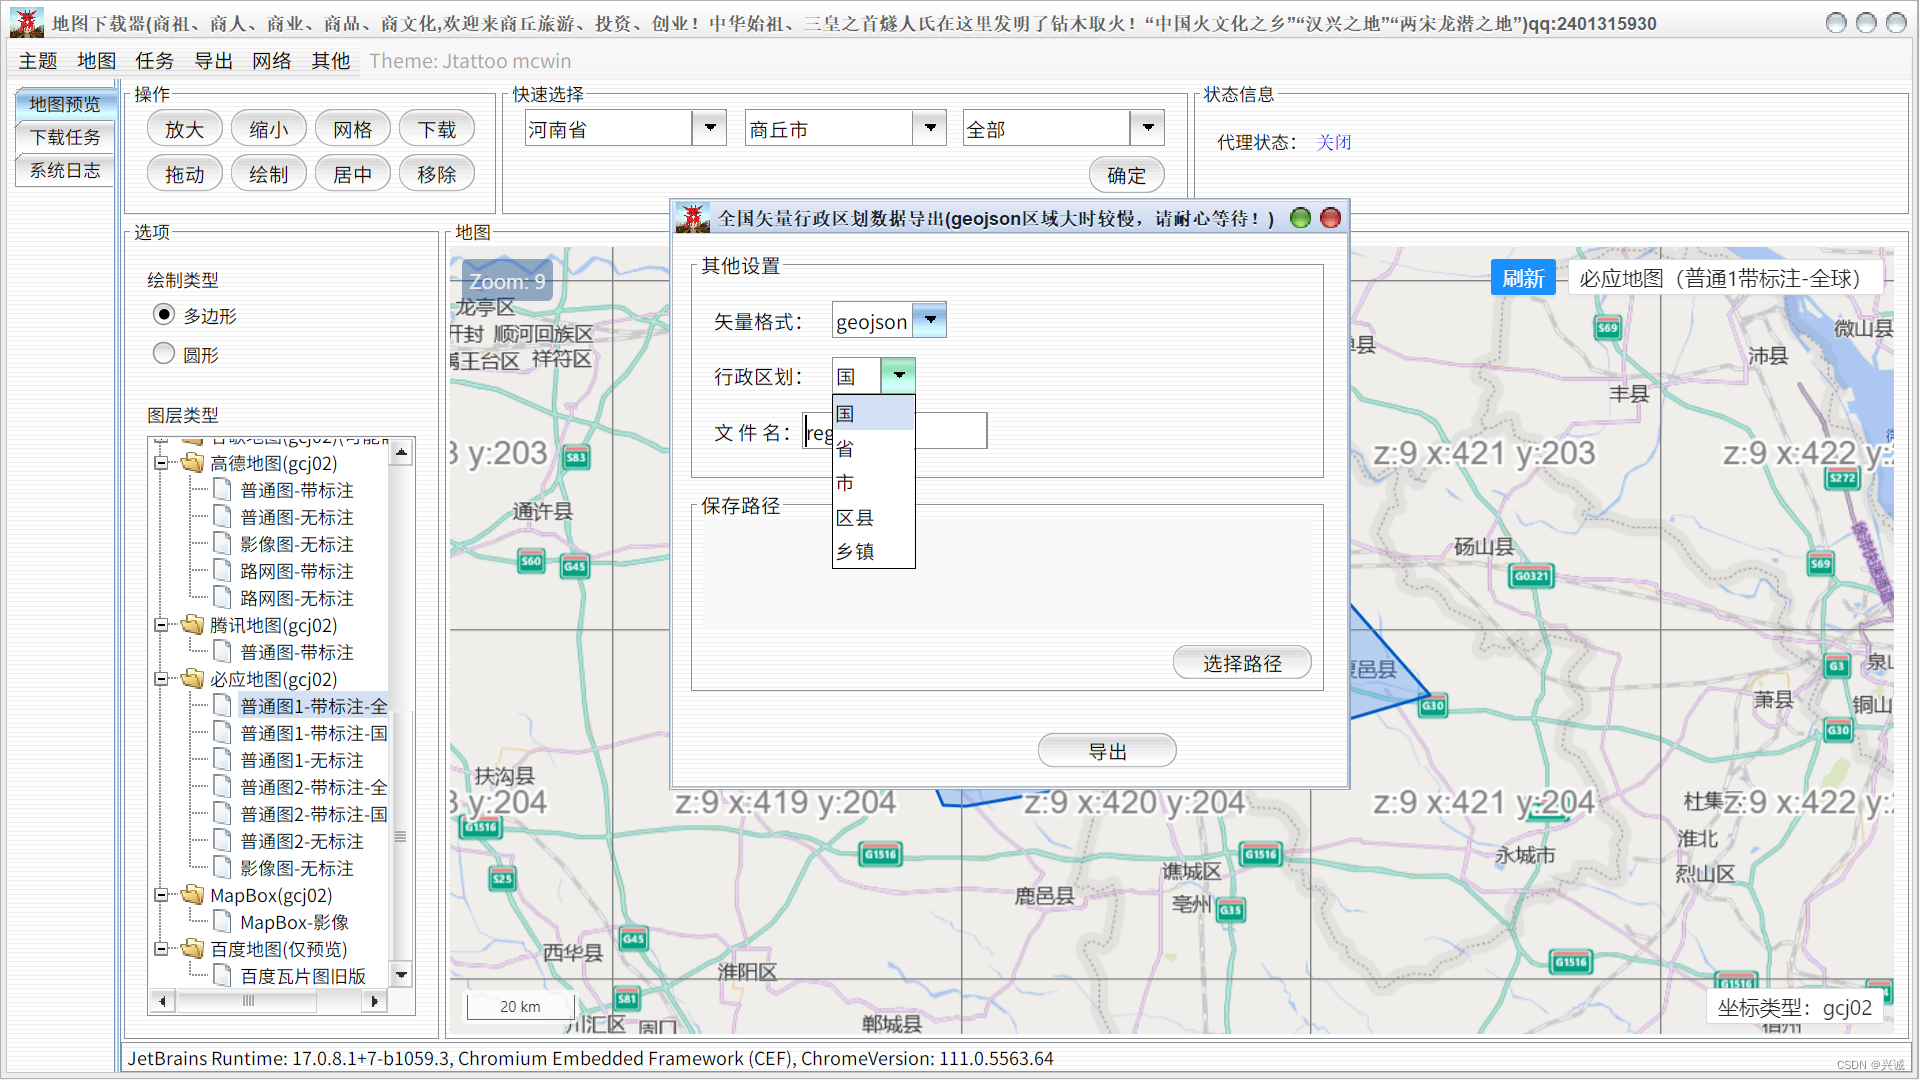Image resolution: width=1920 pixels, height=1080 pixels.
Task: Click the 文件名 text input field
Action: 950,432
